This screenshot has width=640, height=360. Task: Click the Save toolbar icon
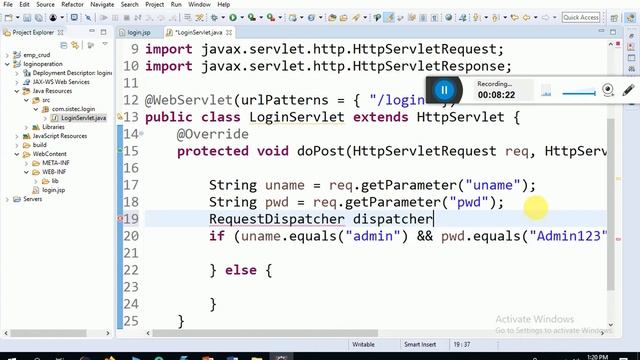click(x=27, y=18)
